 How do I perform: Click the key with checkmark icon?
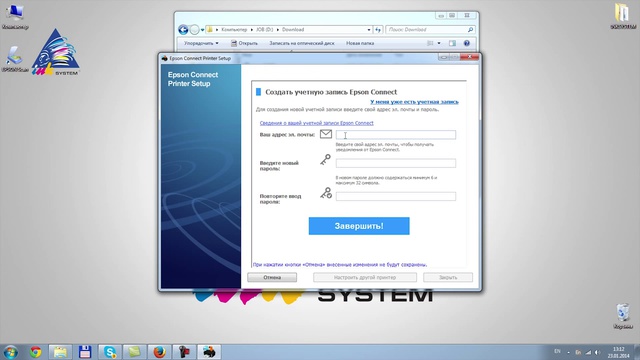(x=326, y=193)
